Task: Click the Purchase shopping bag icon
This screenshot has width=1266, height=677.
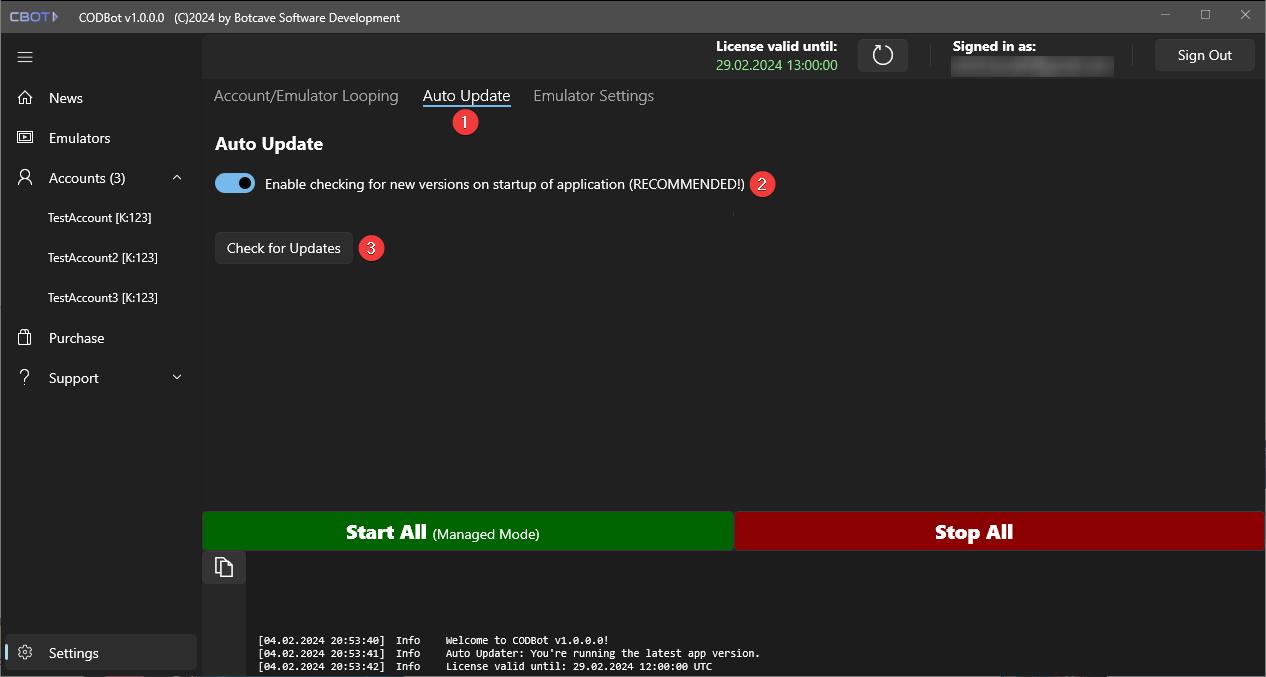Action: [26, 338]
